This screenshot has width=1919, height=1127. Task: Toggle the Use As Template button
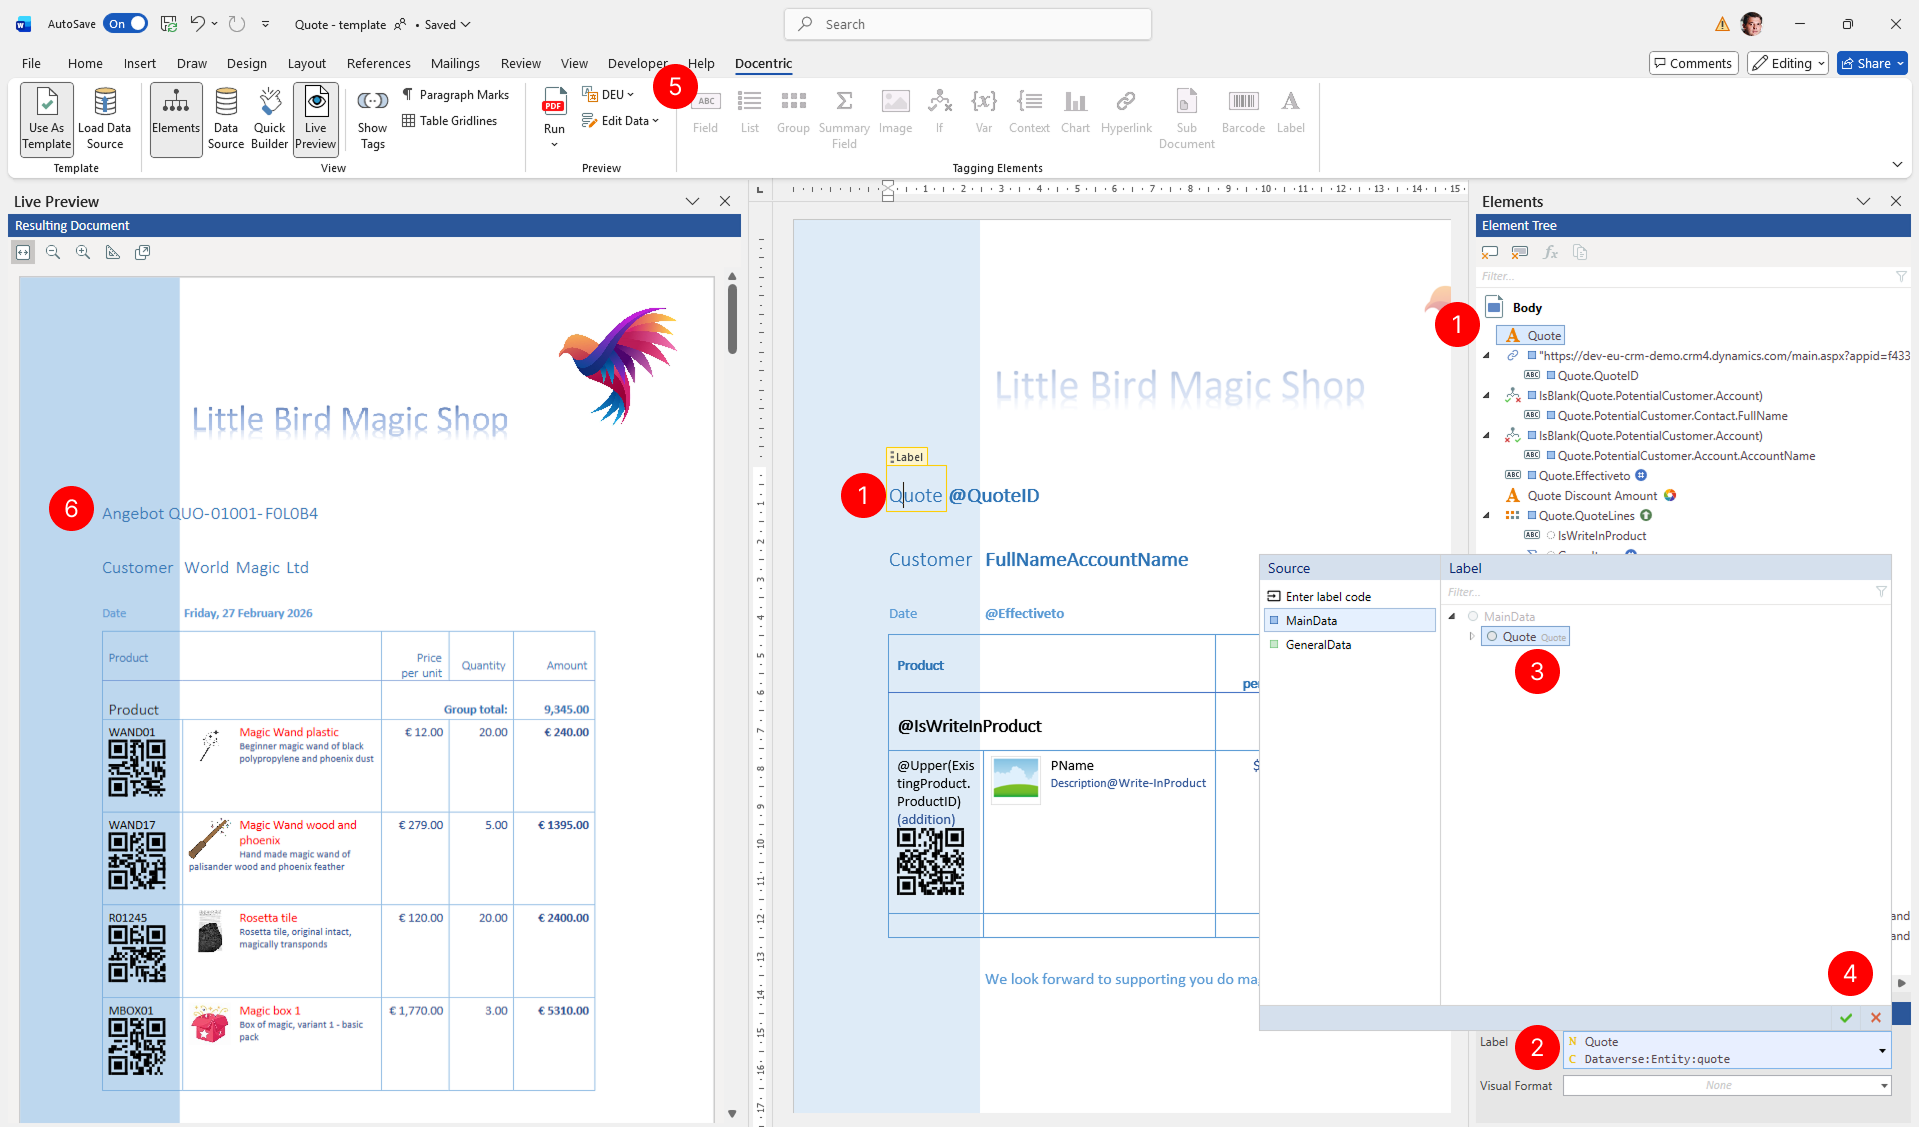tap(47, 119)
